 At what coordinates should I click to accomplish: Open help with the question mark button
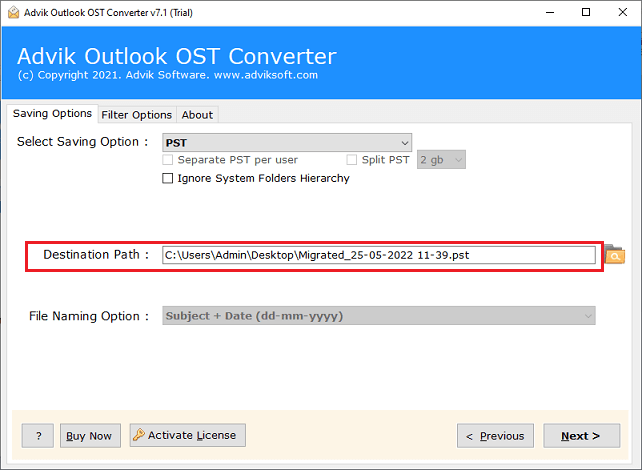tap(38, 436)
